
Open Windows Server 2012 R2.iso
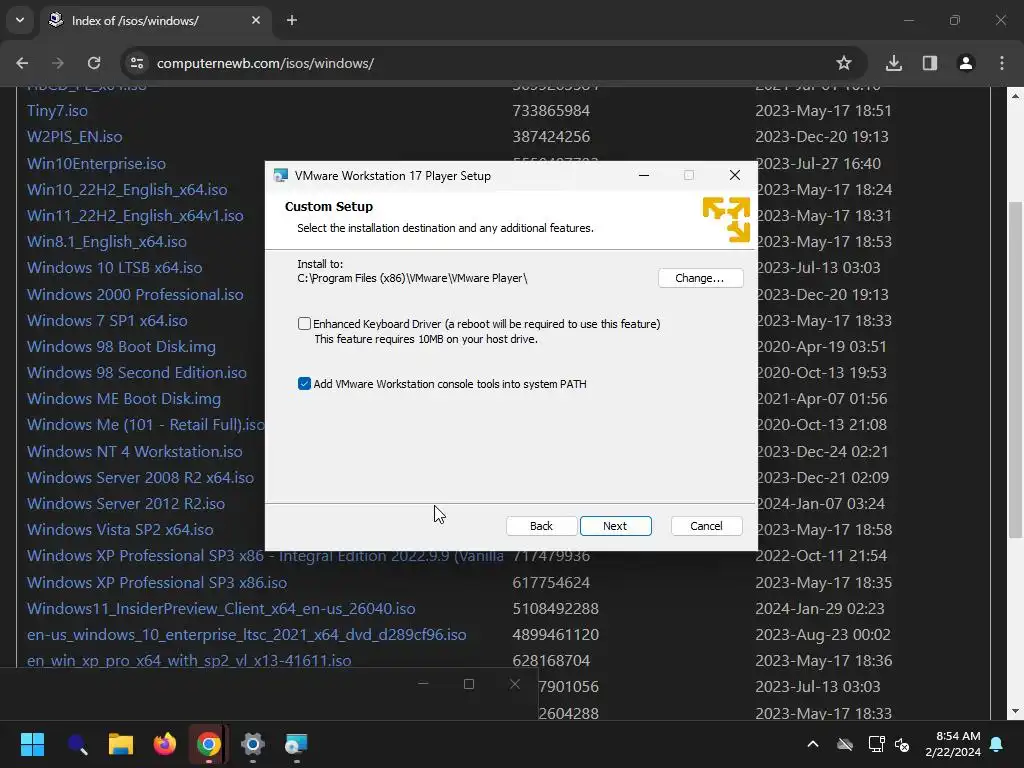(x=126, y=504)
